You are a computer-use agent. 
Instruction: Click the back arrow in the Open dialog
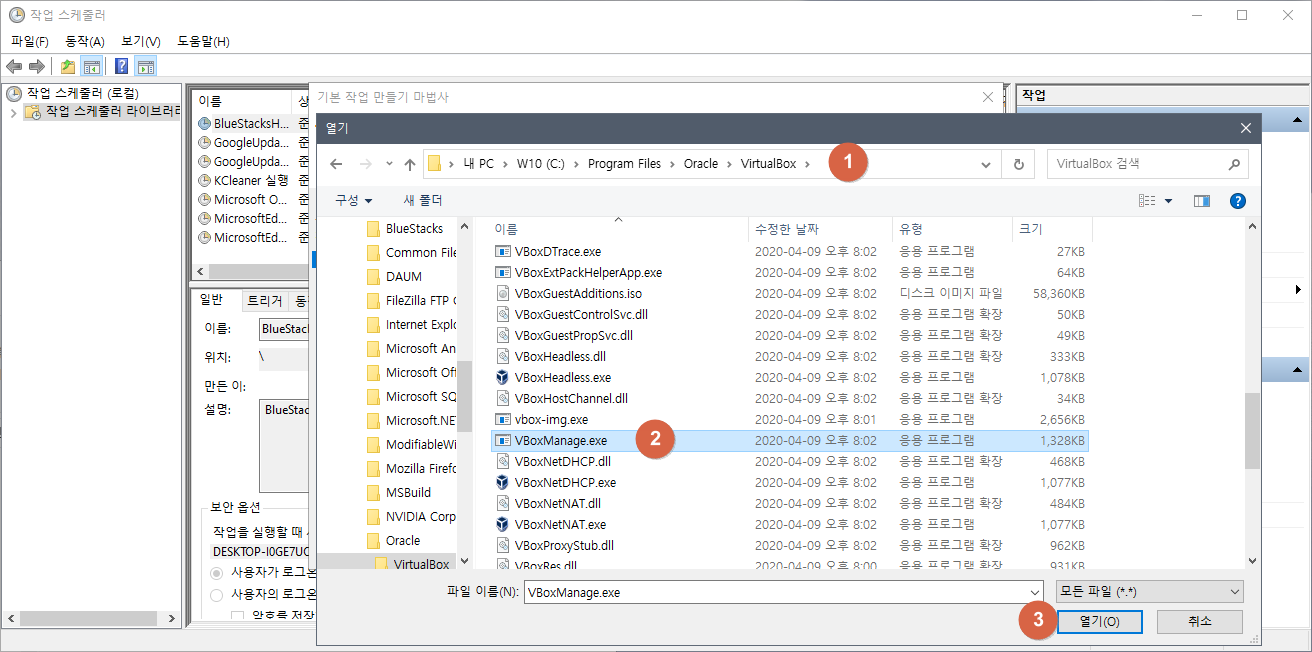click(337, 164)
